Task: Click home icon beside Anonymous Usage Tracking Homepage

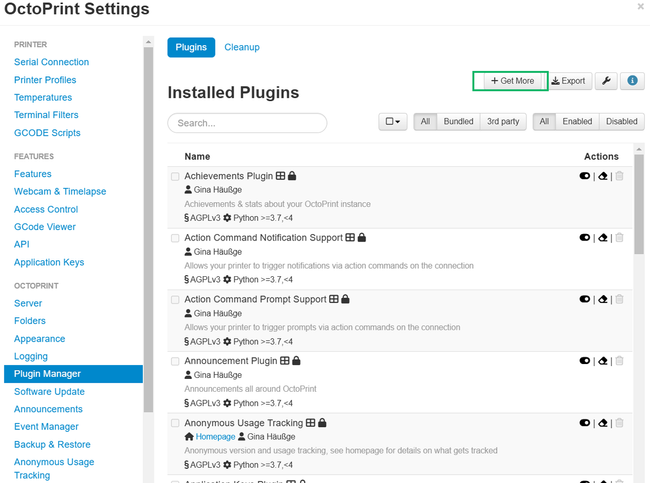Action: click(x=189, y=437)
